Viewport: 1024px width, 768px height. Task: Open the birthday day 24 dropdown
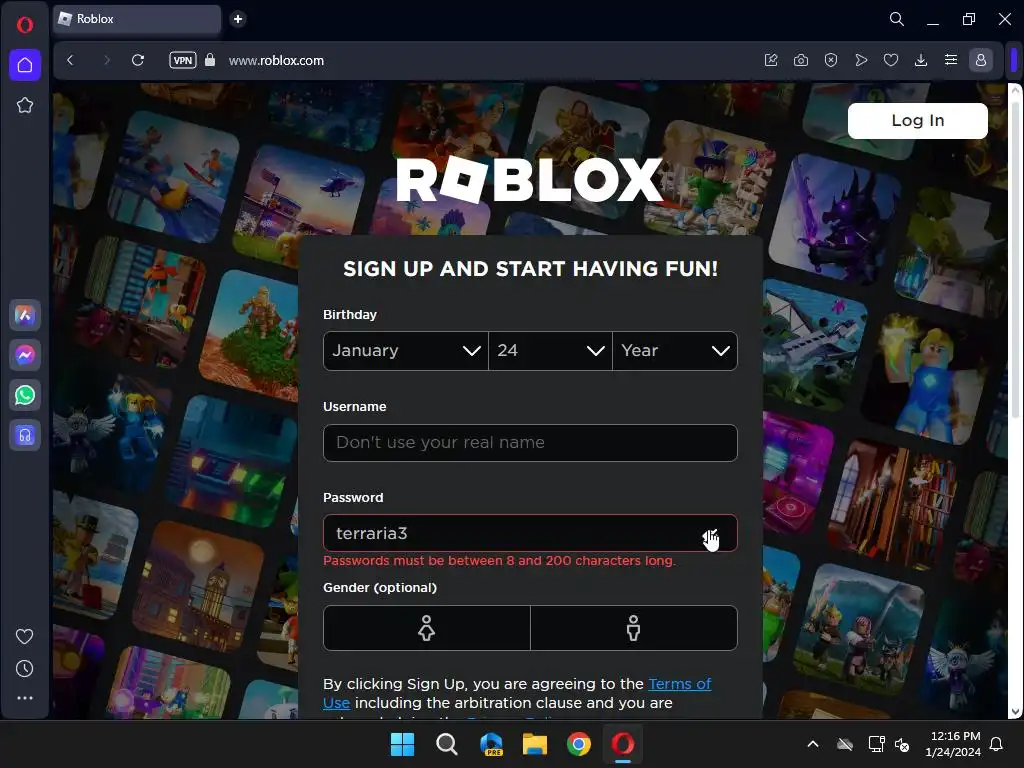click(550, 351)
